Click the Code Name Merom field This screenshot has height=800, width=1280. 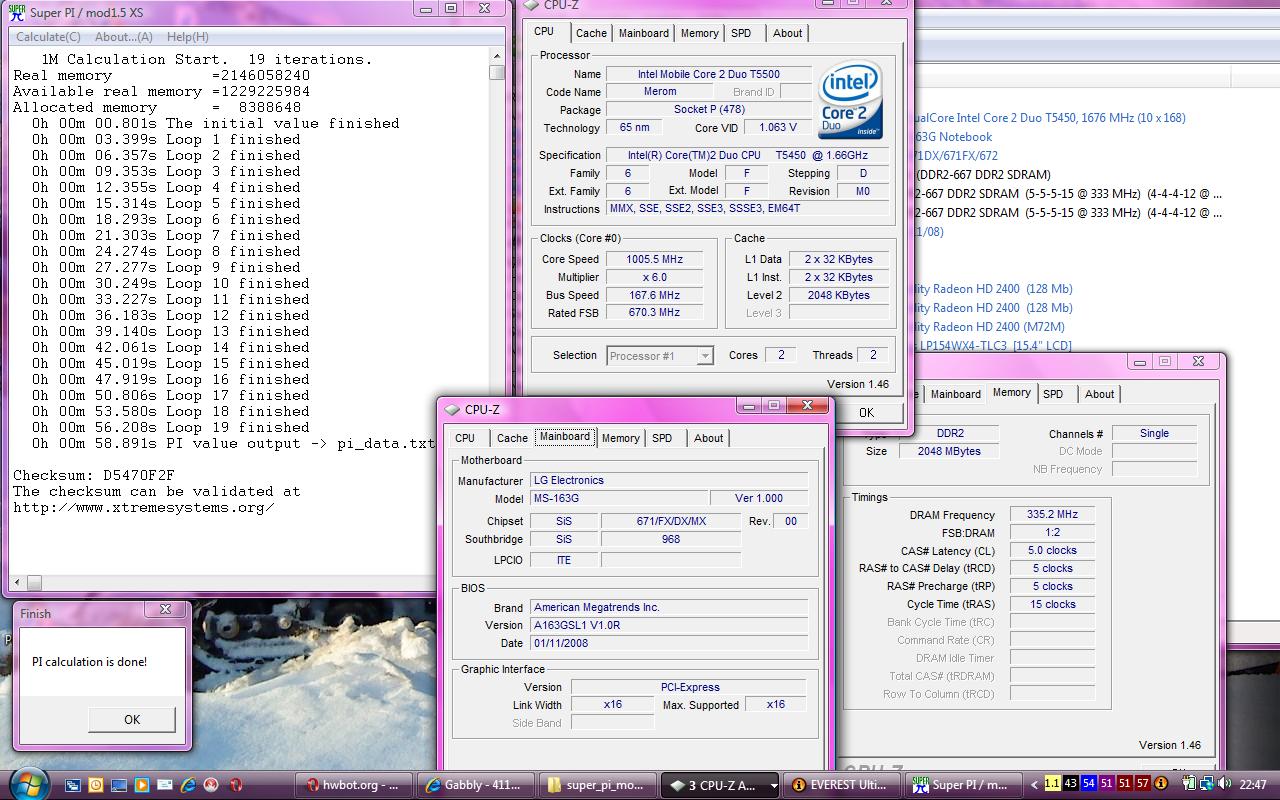(x=659, y=92)
